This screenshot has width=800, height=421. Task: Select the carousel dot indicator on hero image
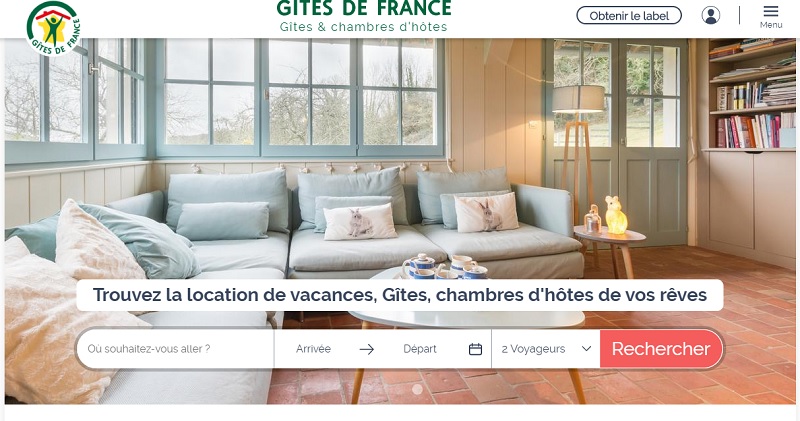click(417, 389)
